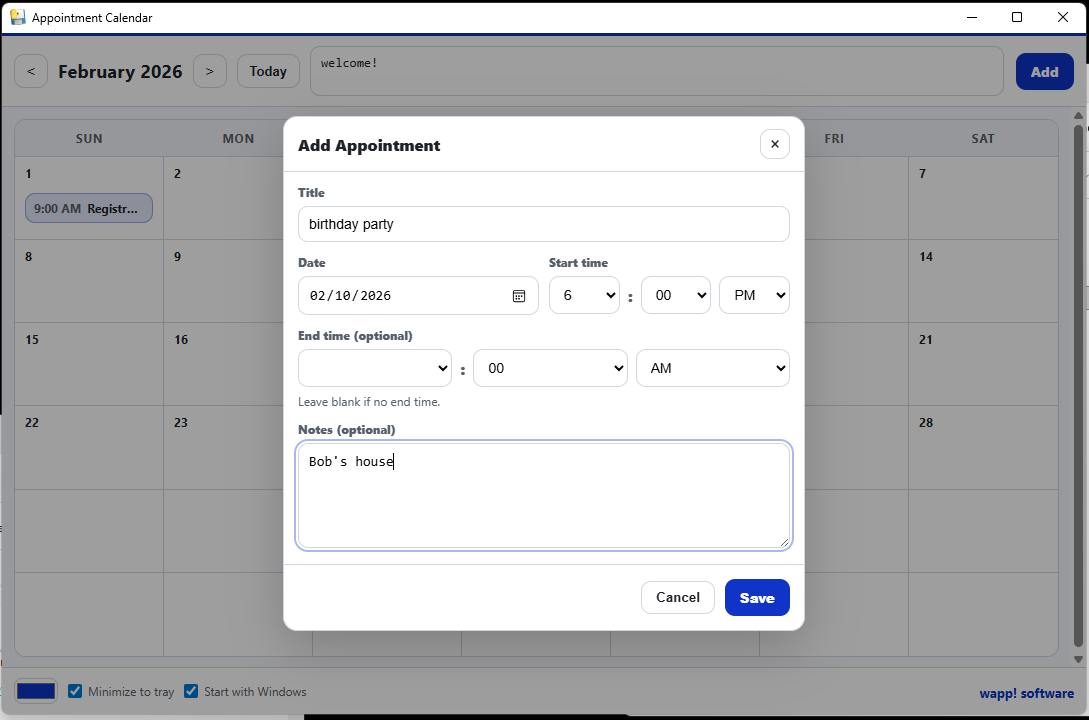Jump to Today in the calendar
The width and height of the screenshot is (1089, 720).
[268, 71]
